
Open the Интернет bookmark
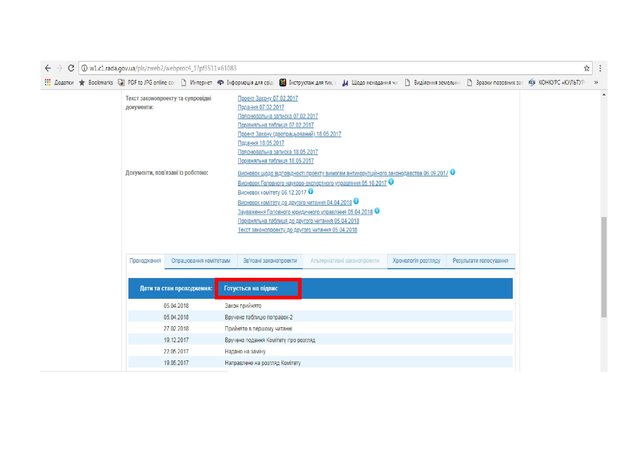(196, 82)
